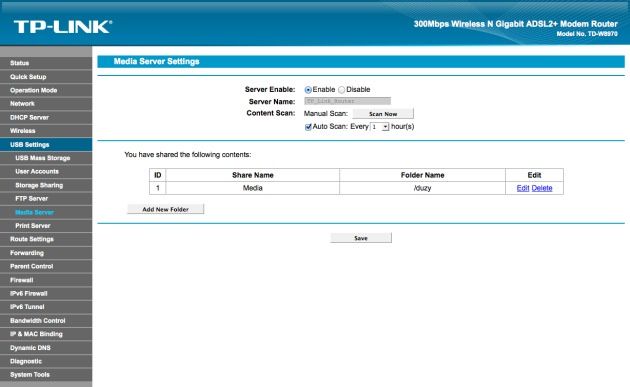Click the ID cell '1' in the shared contents table

click(158, 188)
